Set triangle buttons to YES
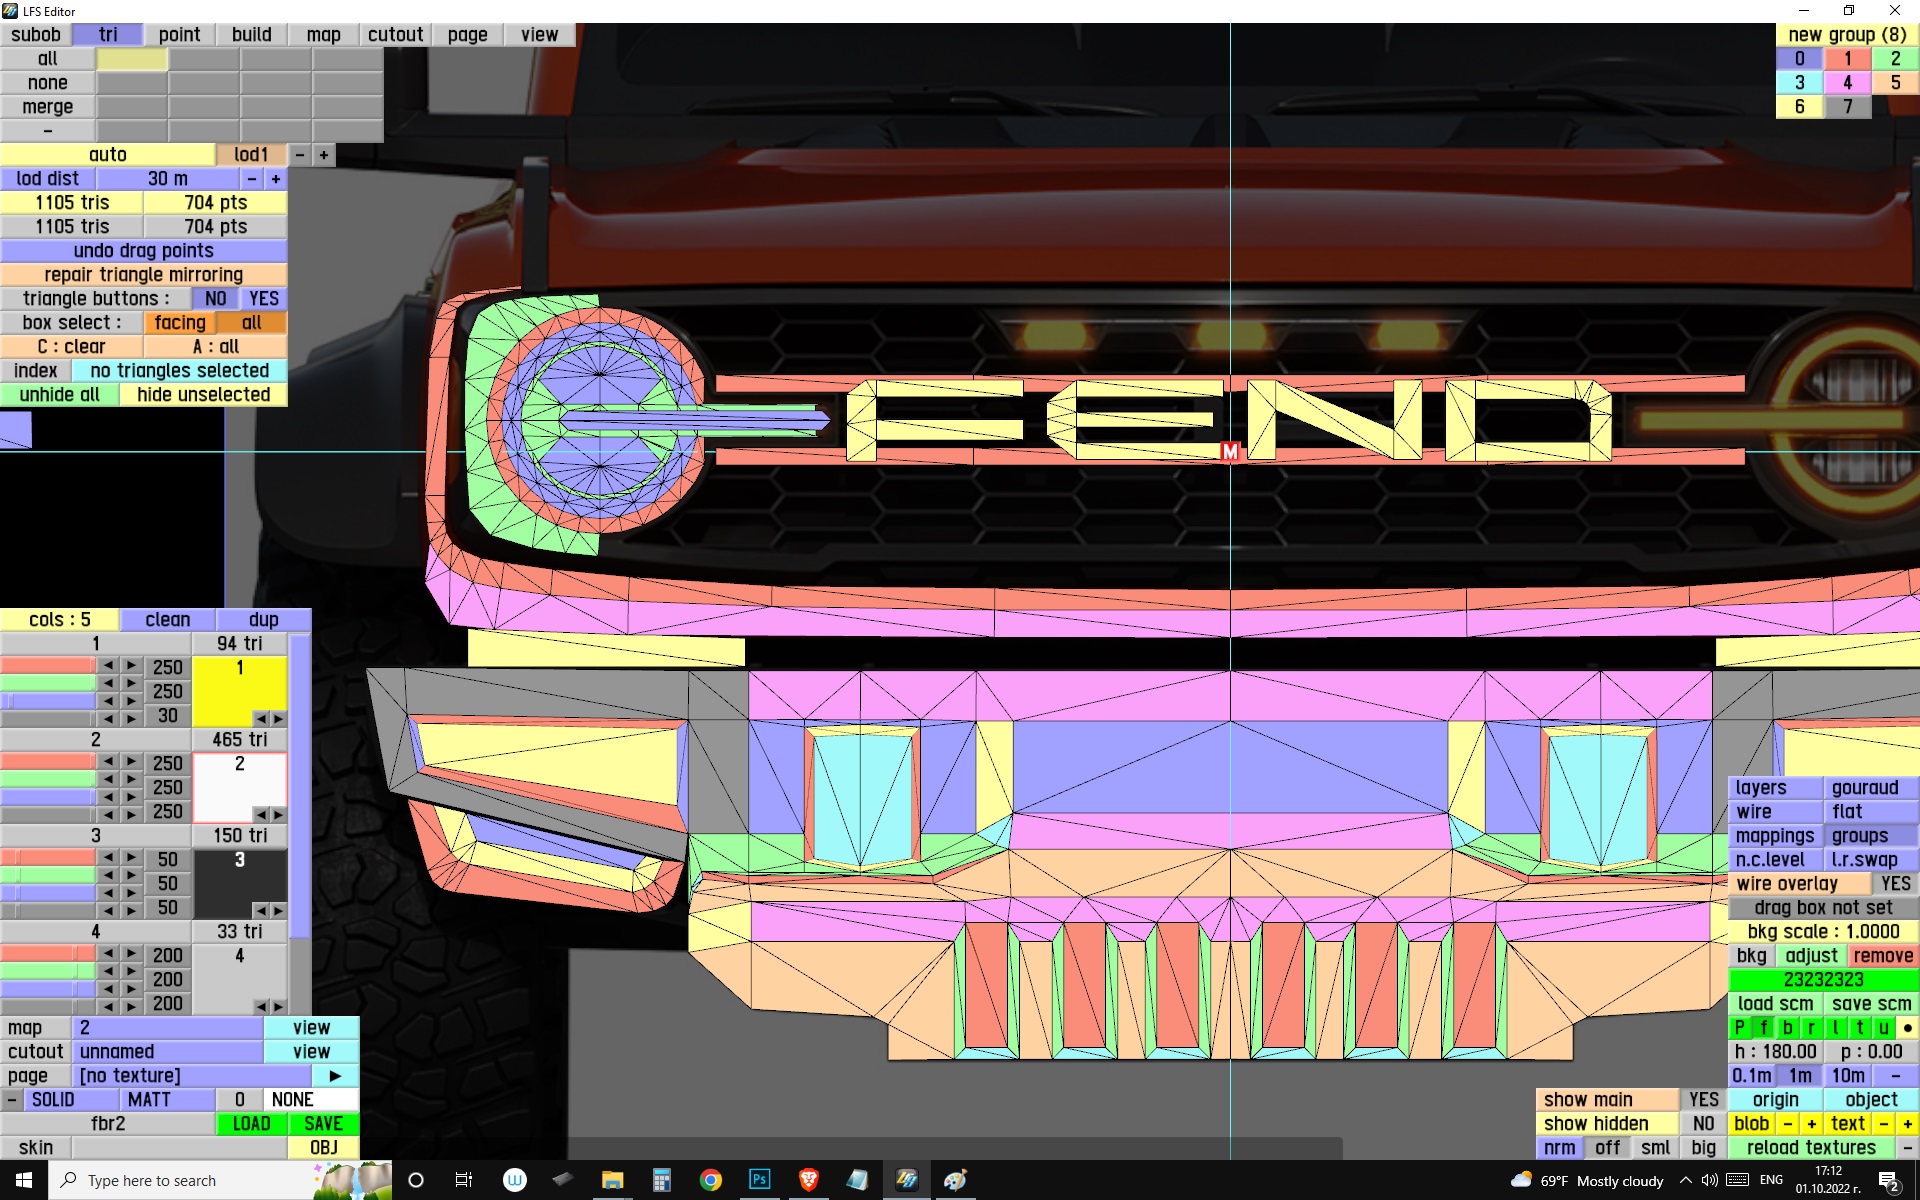Viewport: 1920px width, 1200px height. [x=263, y=298]
